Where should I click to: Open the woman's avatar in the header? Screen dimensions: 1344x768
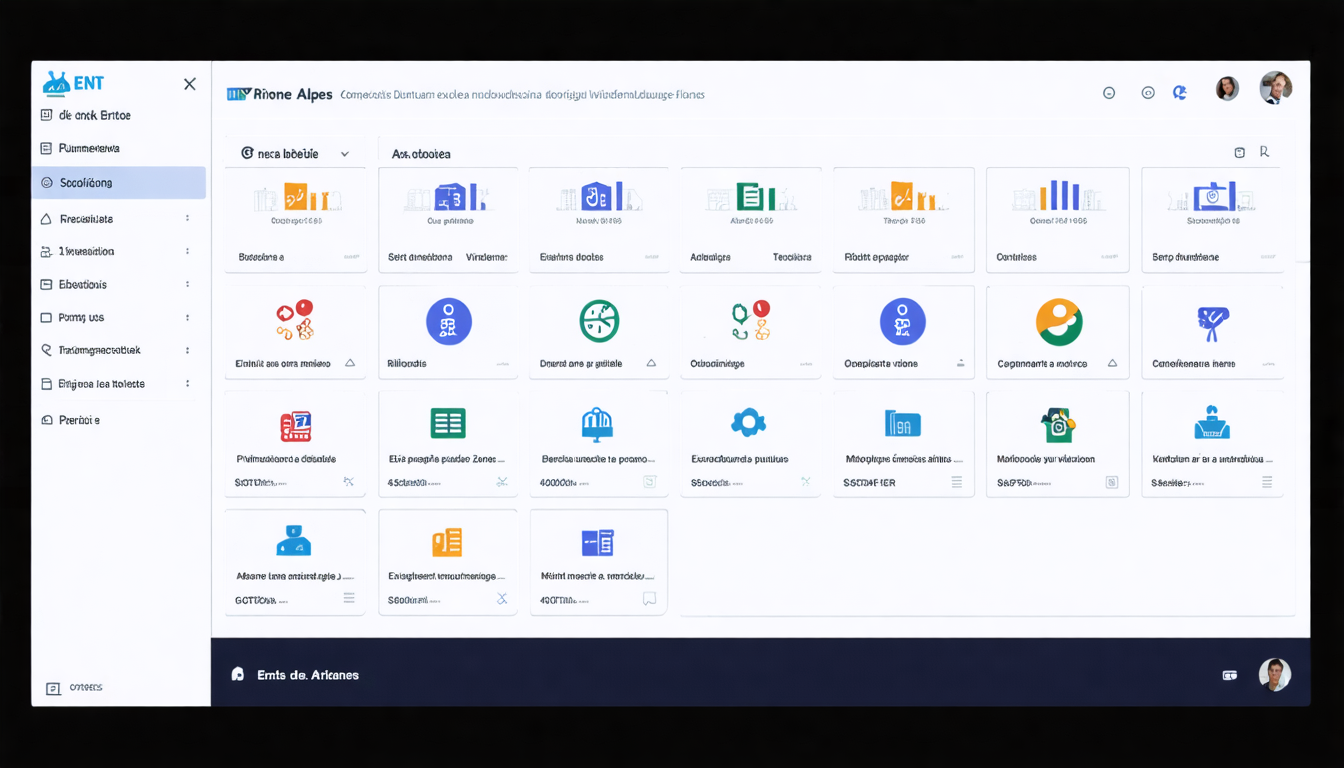tap(1227, 89)
